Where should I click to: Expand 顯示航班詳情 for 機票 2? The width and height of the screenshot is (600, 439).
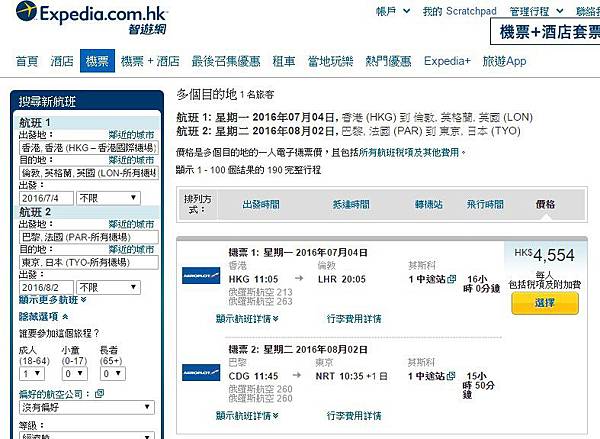point(248,415)
